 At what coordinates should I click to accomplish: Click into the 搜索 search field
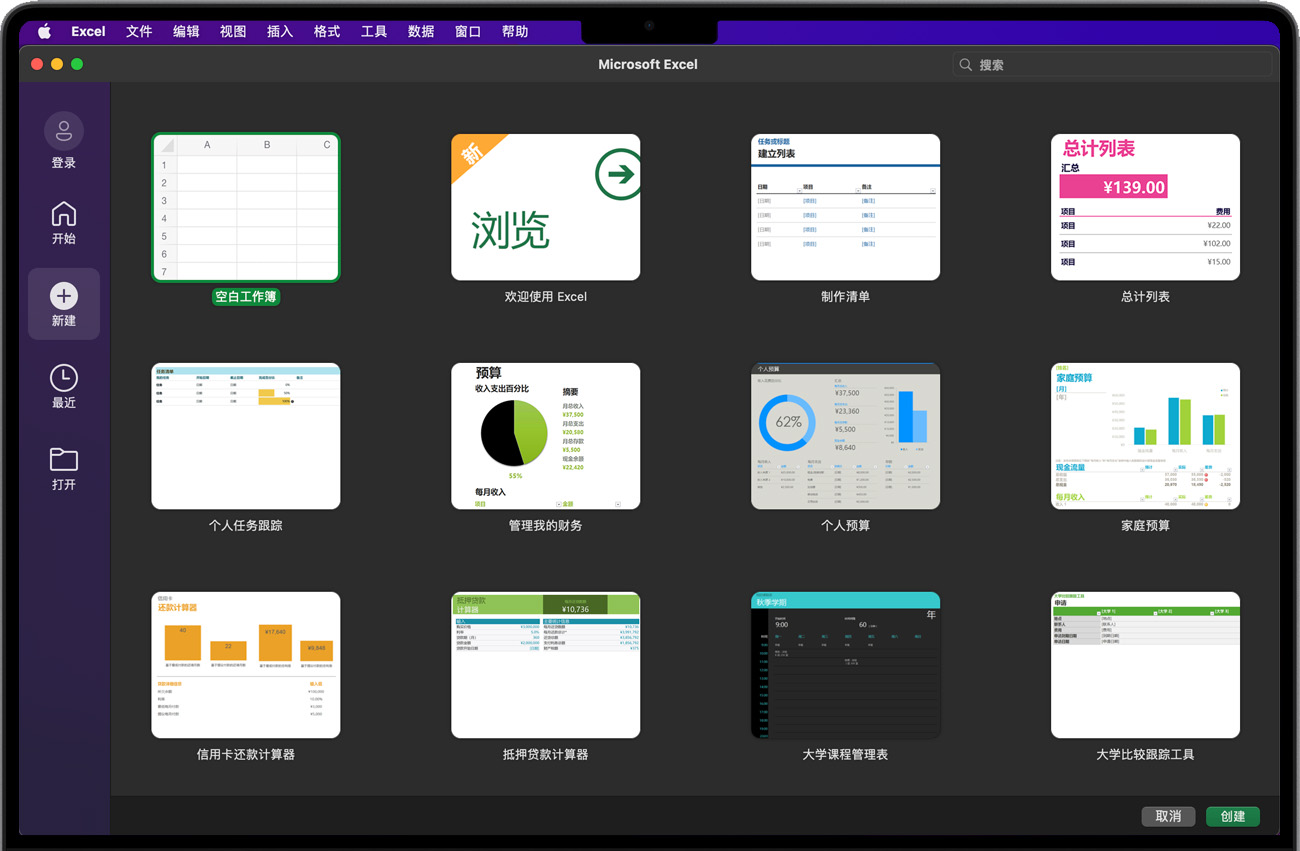tap(1110, 65)
